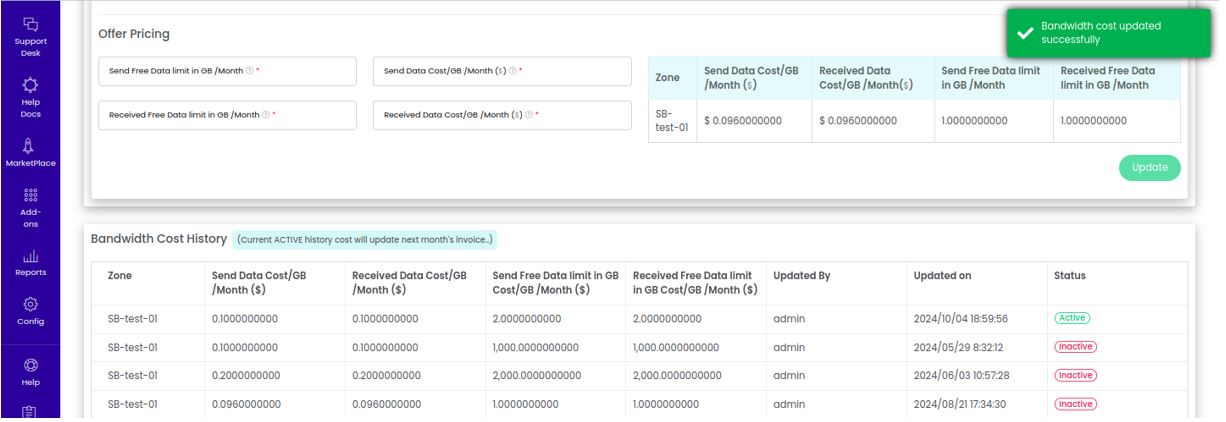Click the green Update button
Screen dimensions: 1226x422
tap(1149, 168)
